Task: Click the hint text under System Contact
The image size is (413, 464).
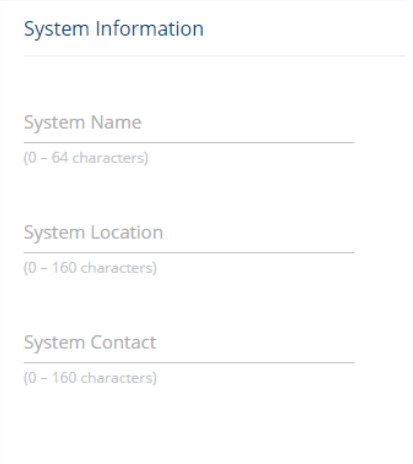Action: 90,378
